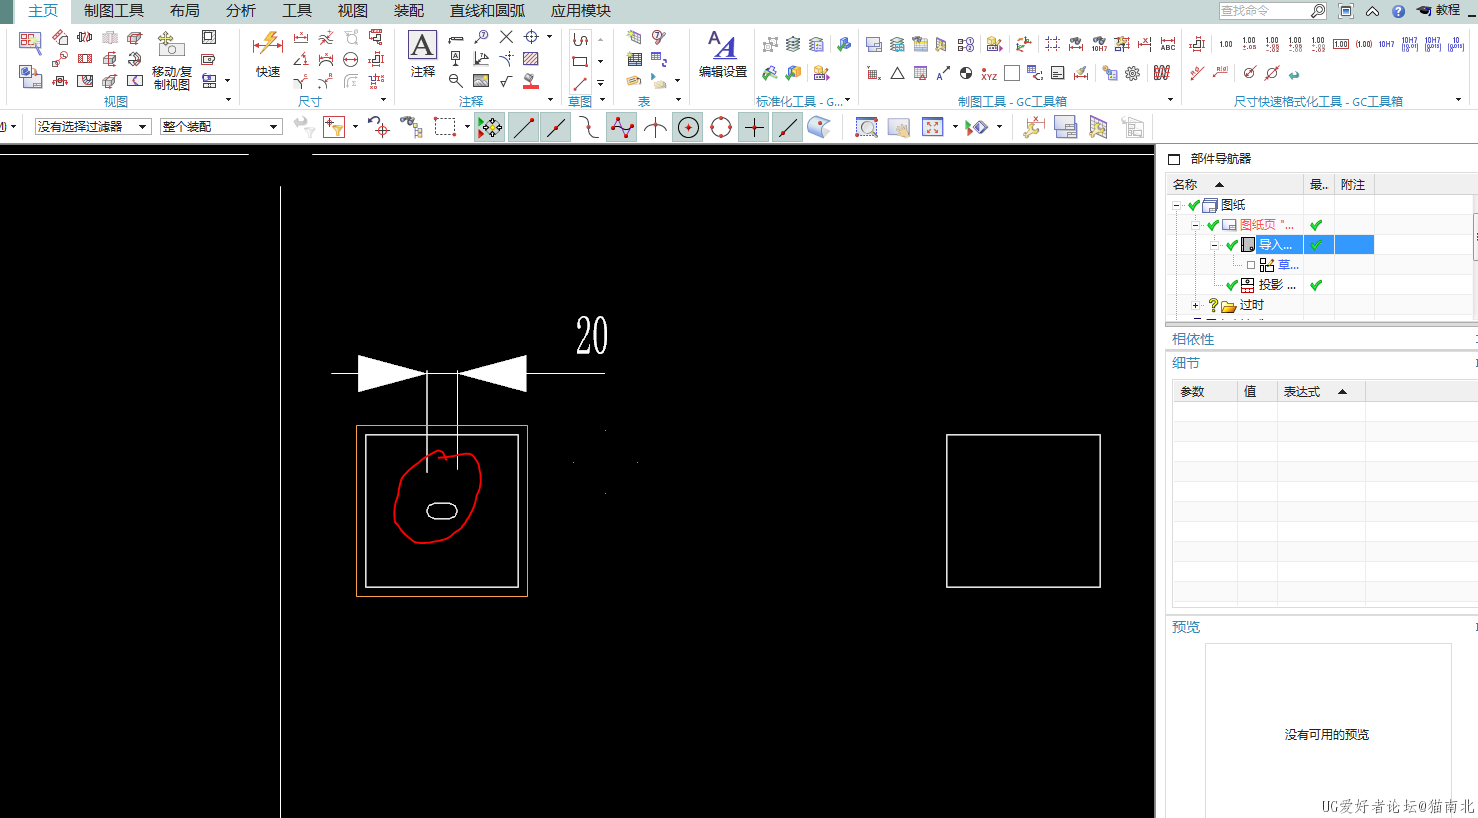This screenshot has width=1478, height=818.
Task: Collapse the 图纸页 tree node
Action: click(1195, 225)
